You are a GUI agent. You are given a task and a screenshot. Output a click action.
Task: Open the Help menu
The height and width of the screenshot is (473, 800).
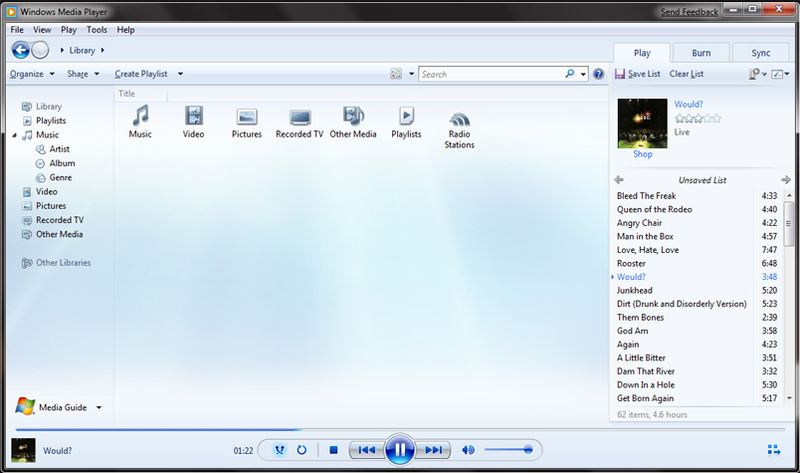126,30
